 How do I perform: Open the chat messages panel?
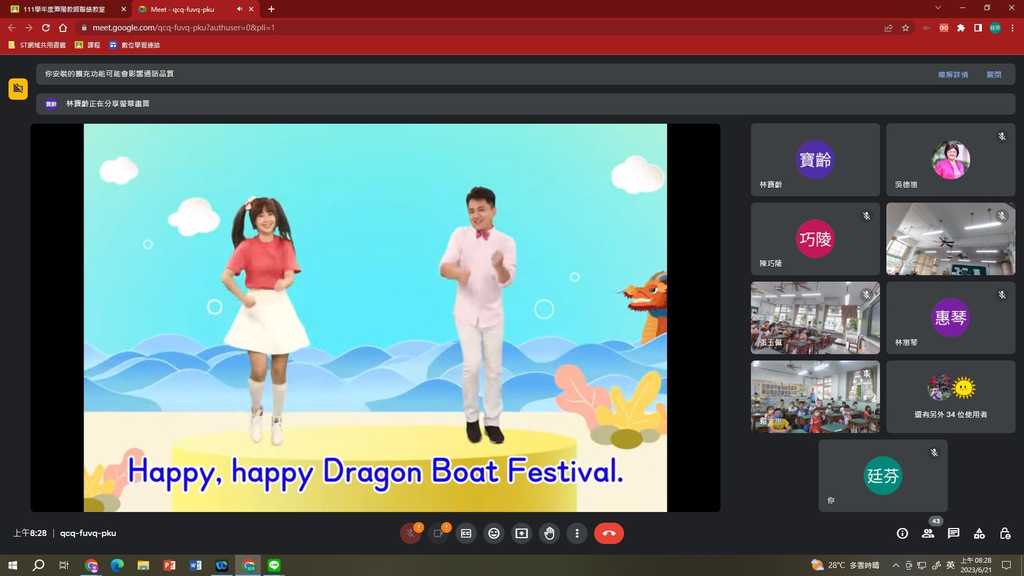tap(953, 534)
